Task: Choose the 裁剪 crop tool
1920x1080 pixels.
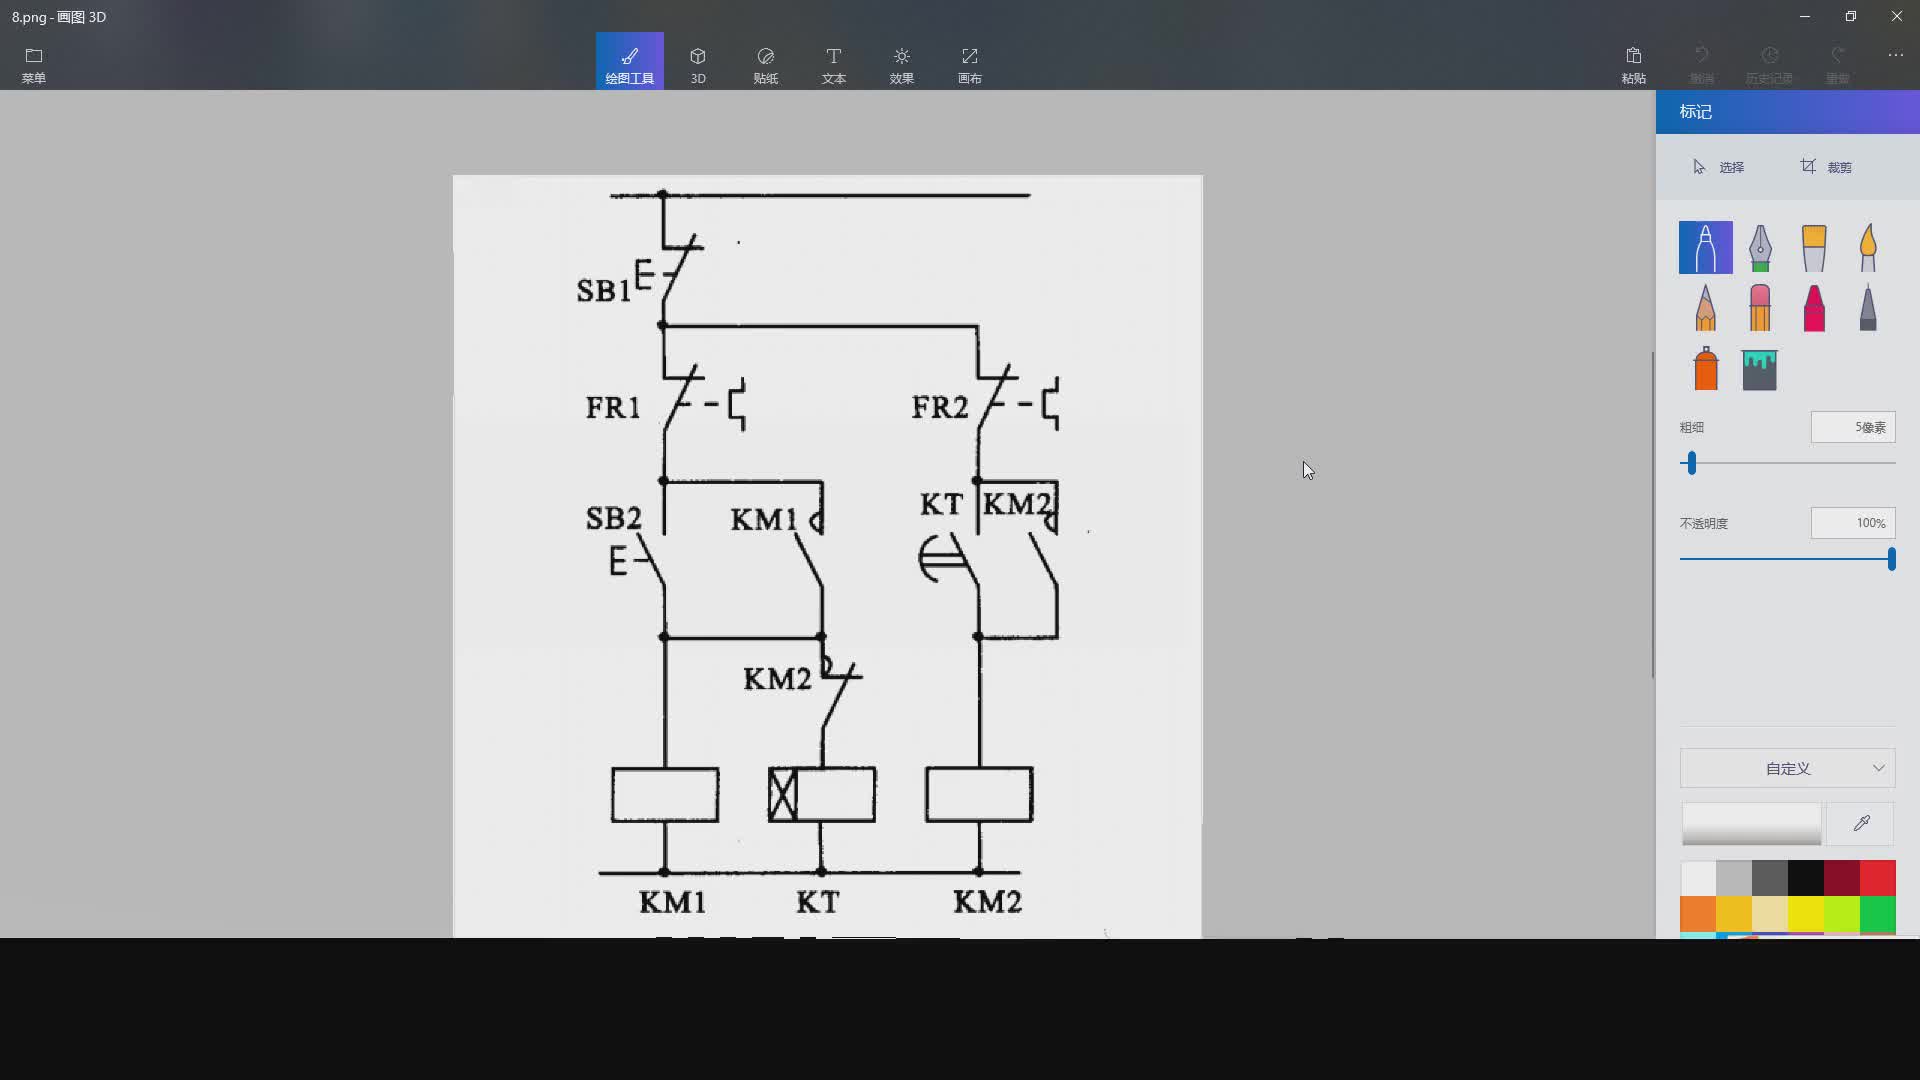Action: 1826,167
